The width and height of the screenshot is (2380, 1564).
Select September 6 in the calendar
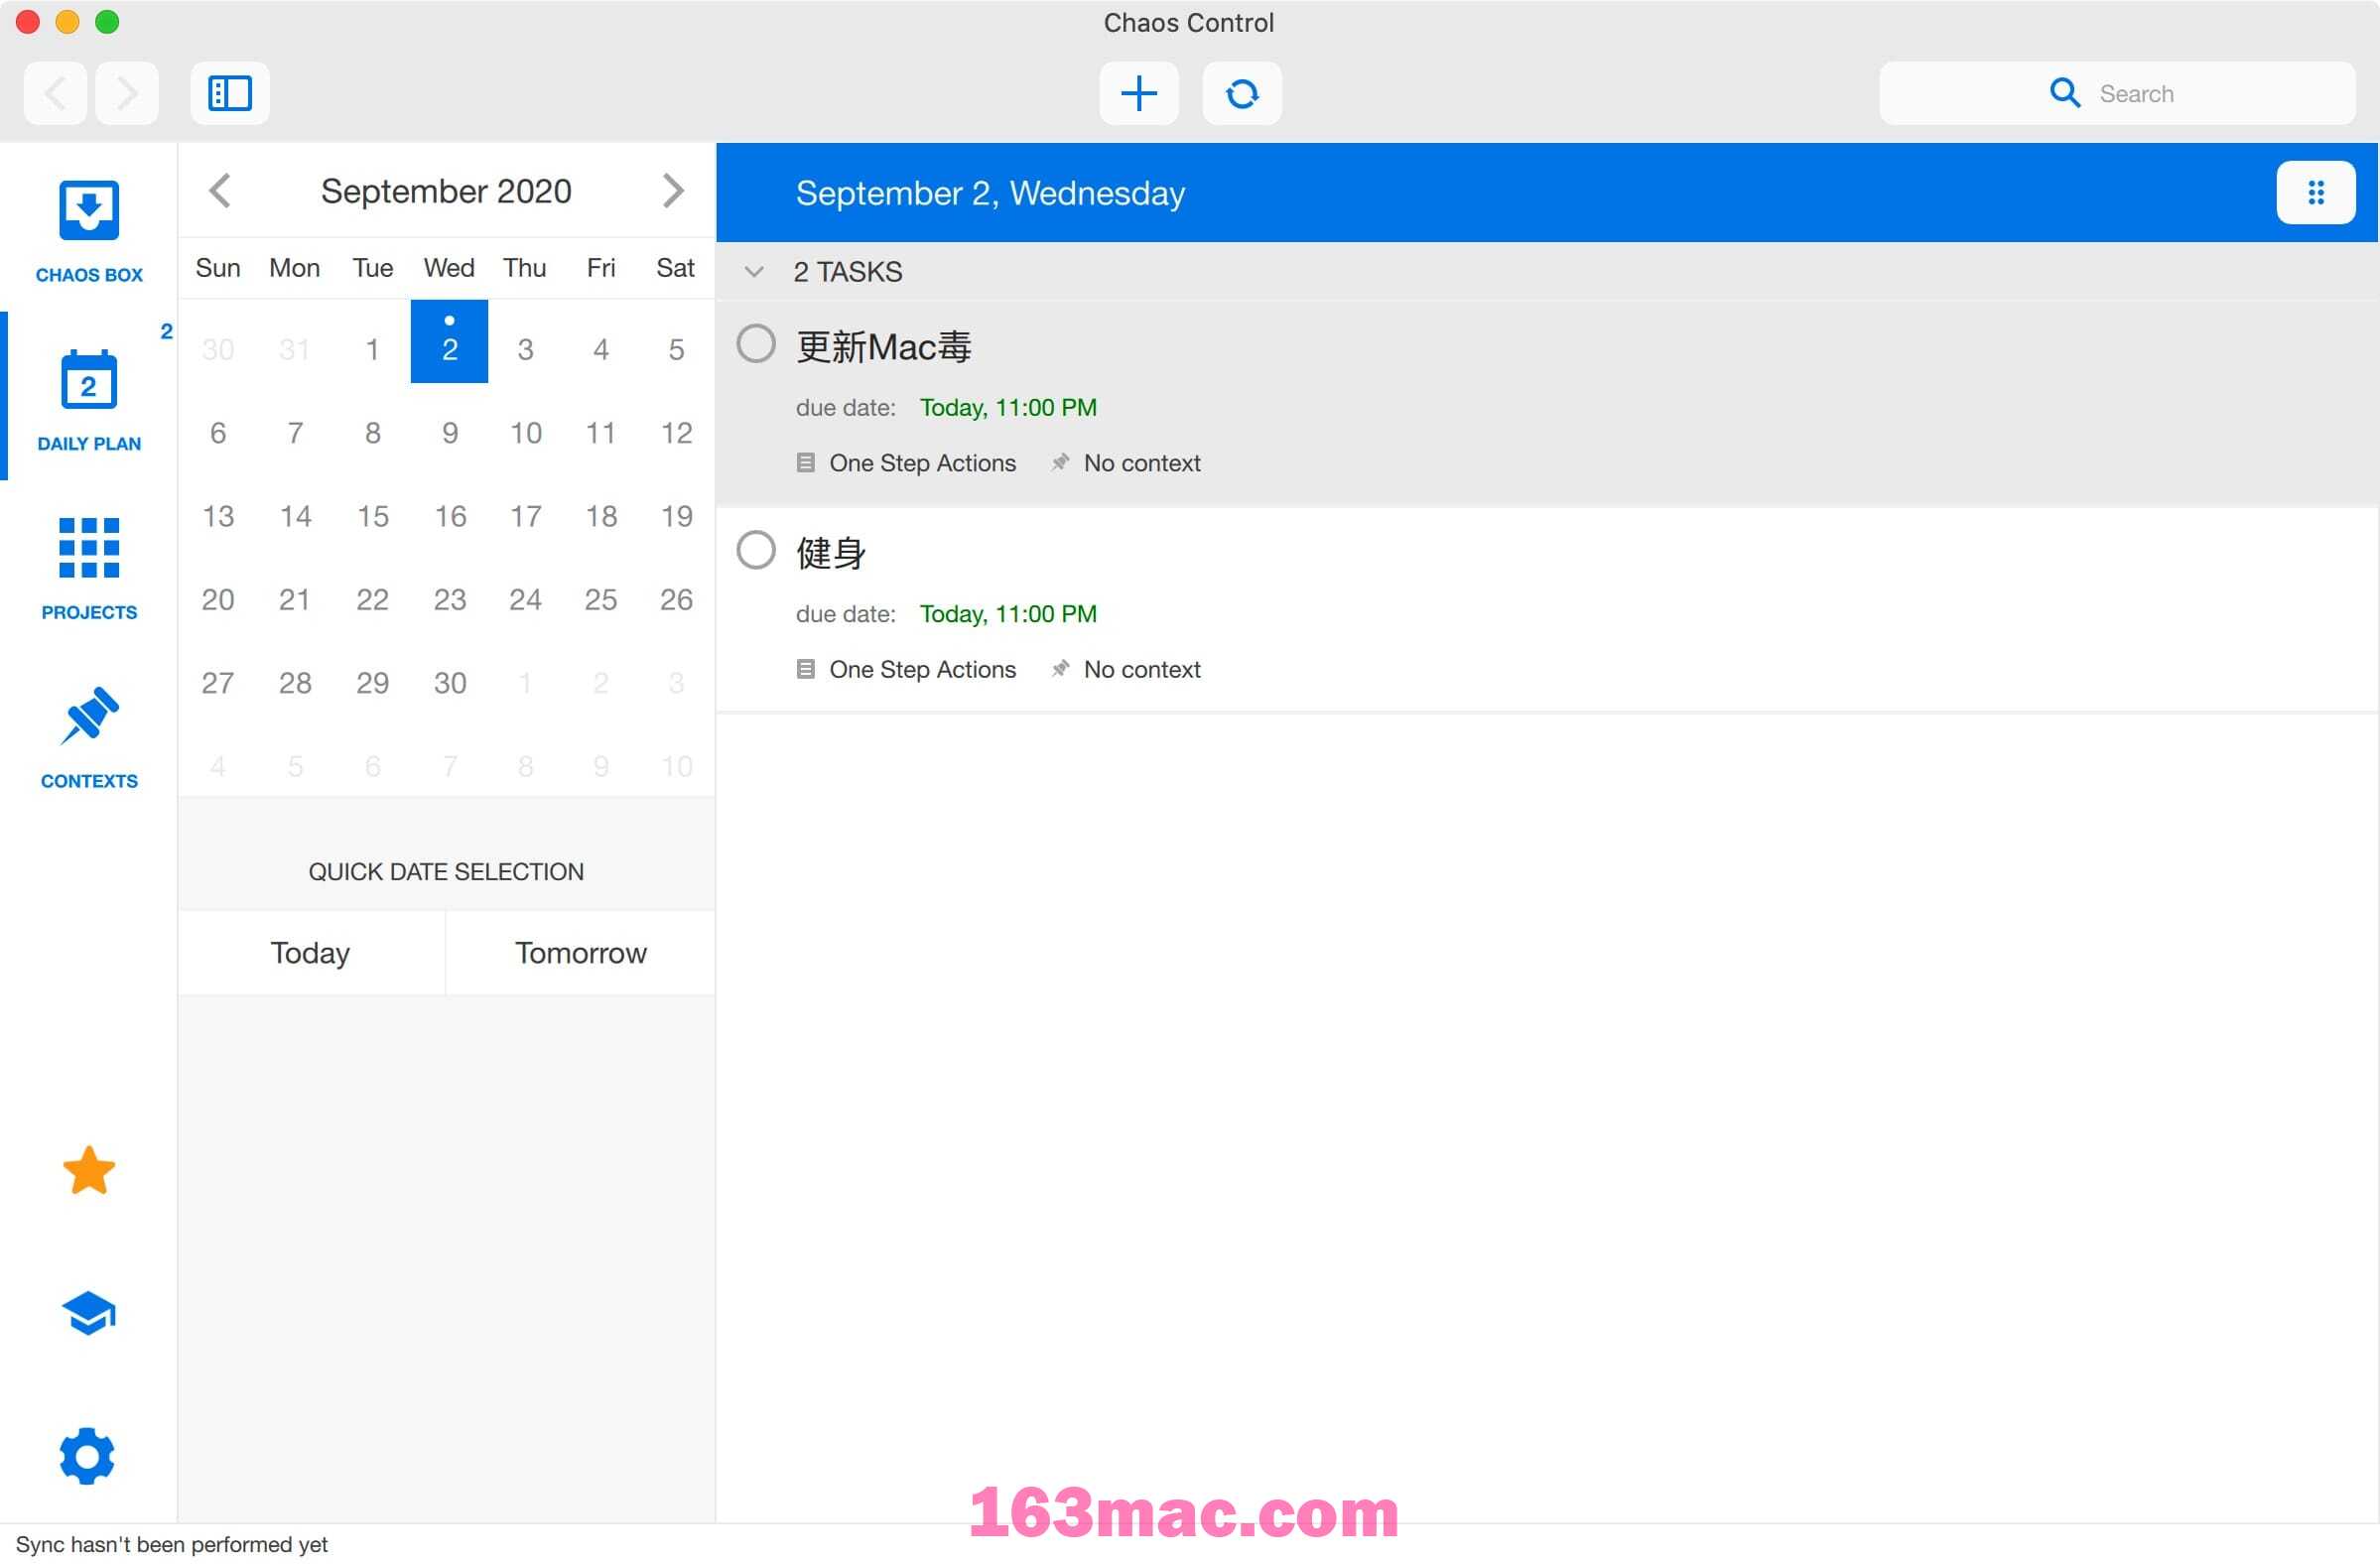pyautogui.click(x=218, y=433)
